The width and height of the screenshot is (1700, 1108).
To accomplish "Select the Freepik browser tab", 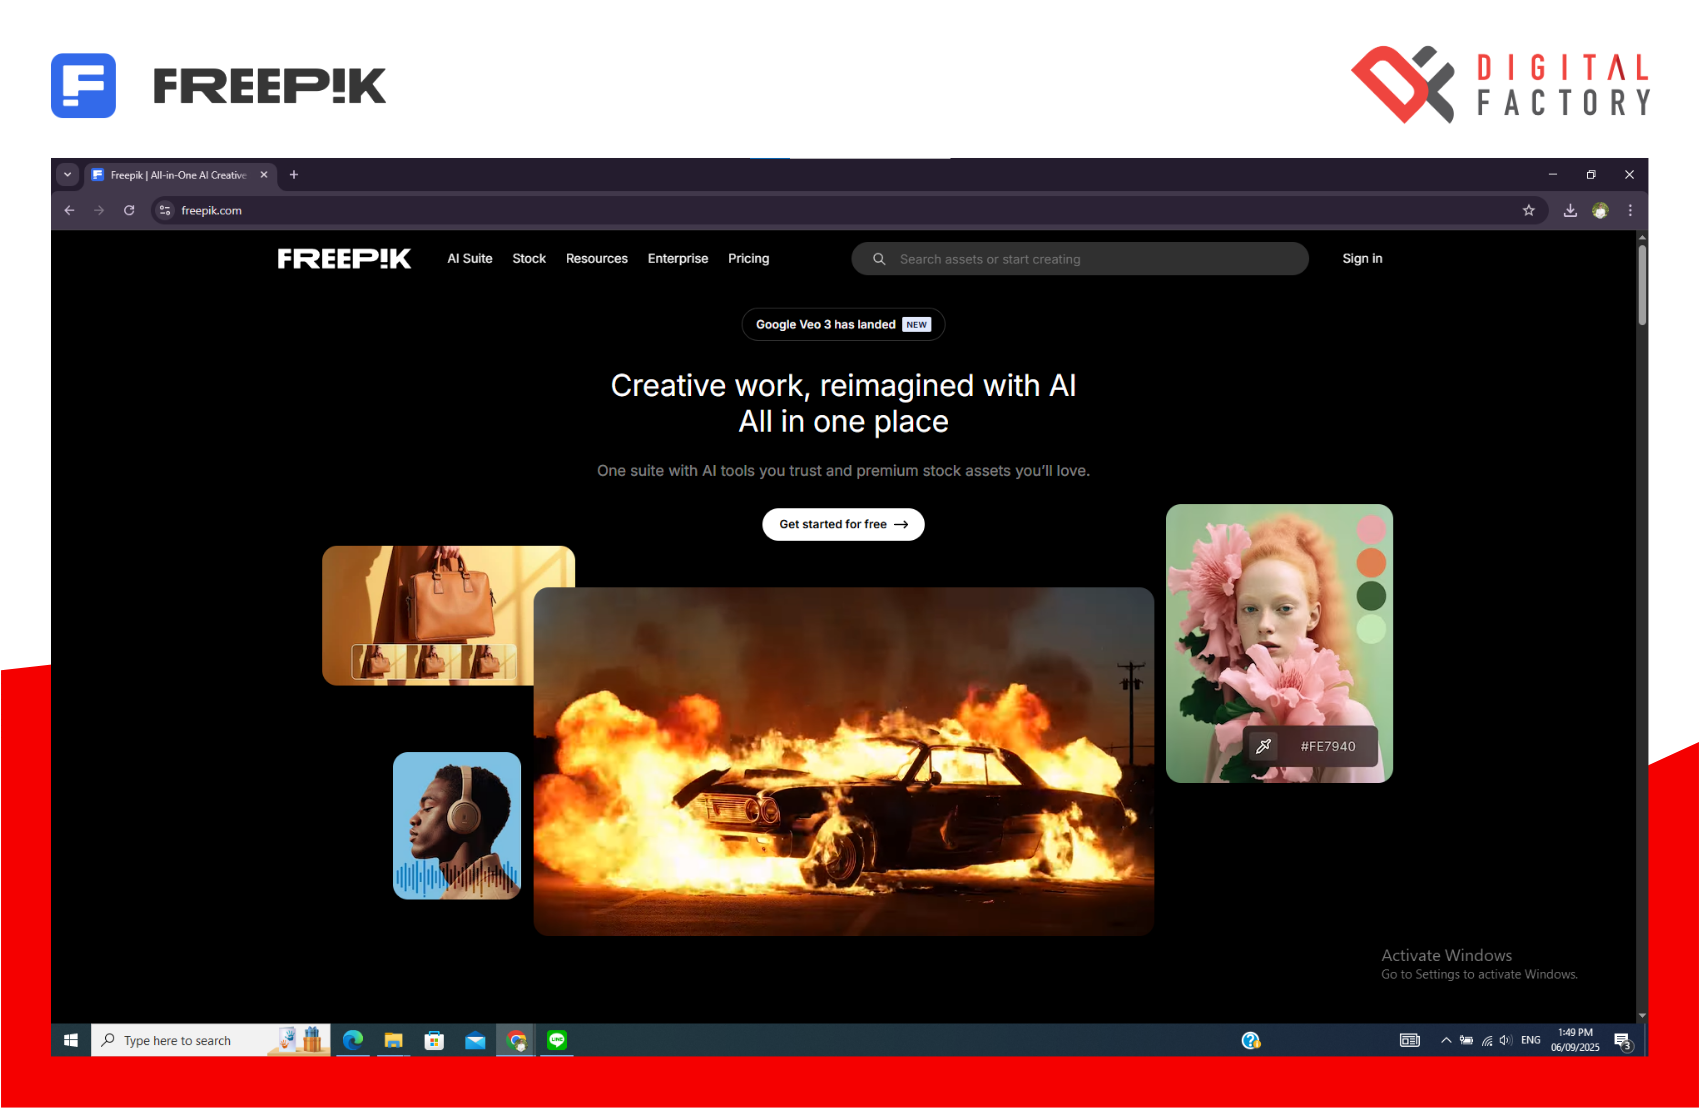I will click(180, 175).
